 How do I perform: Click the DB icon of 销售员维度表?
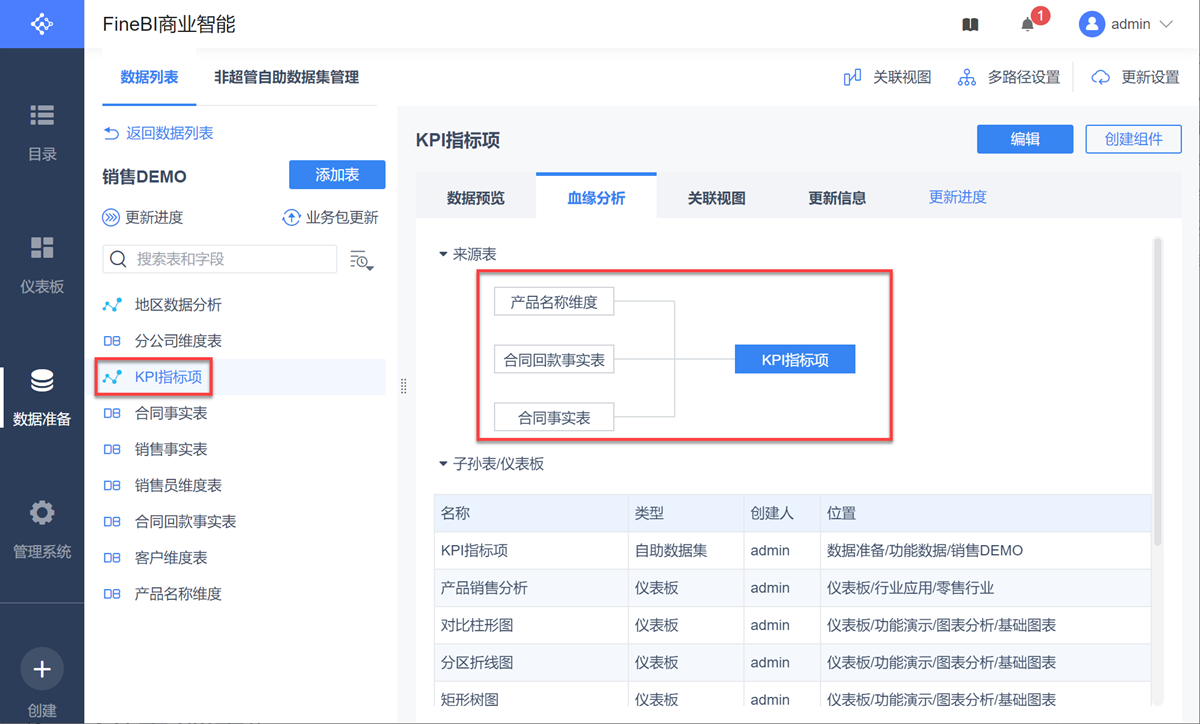[112, 485]
